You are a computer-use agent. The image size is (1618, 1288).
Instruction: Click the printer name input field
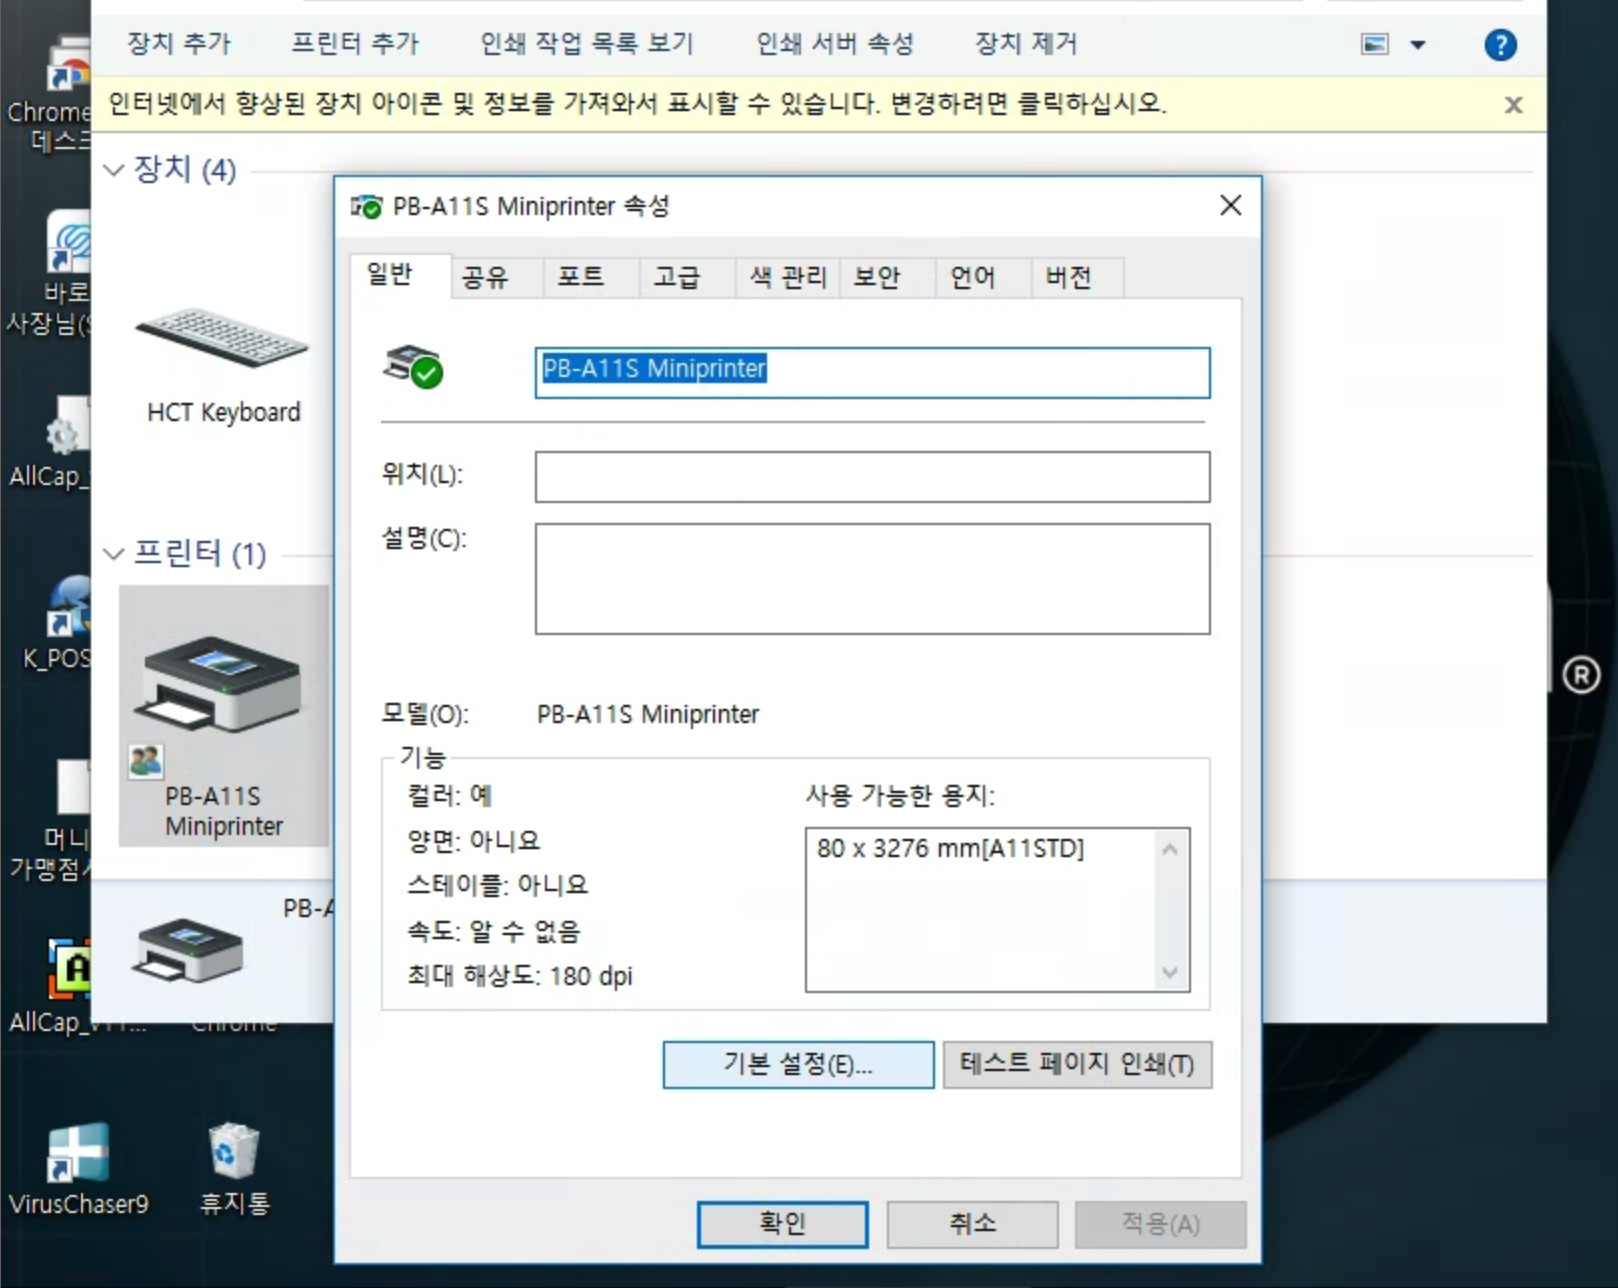[x=872, y=372]
